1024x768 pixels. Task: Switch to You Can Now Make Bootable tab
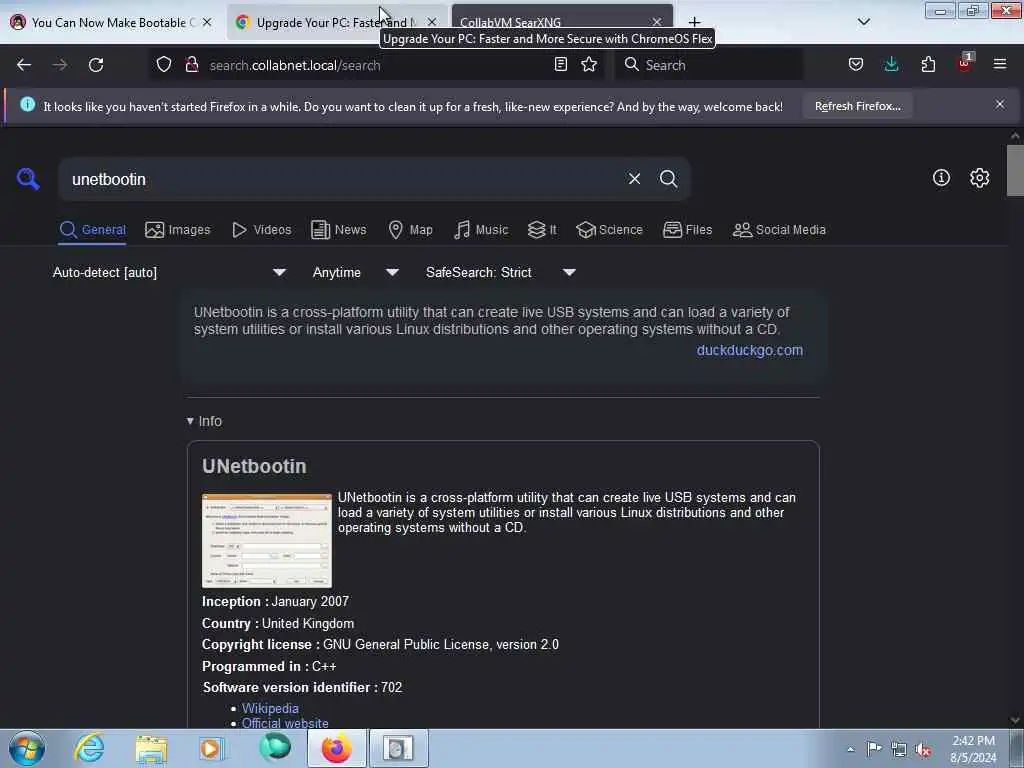[112, 22]
